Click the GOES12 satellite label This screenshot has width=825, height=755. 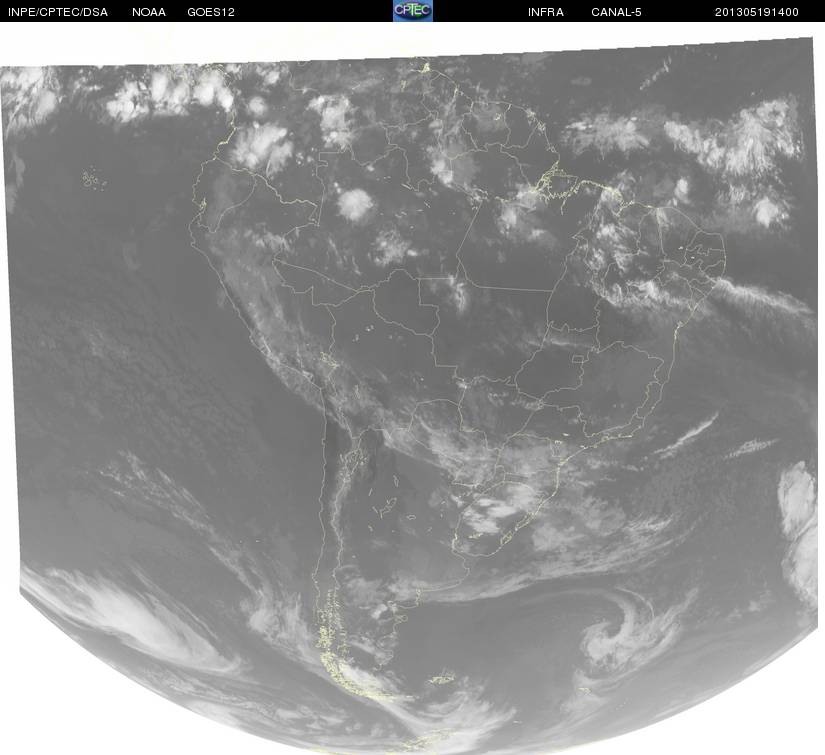click(x=211, y=12)
